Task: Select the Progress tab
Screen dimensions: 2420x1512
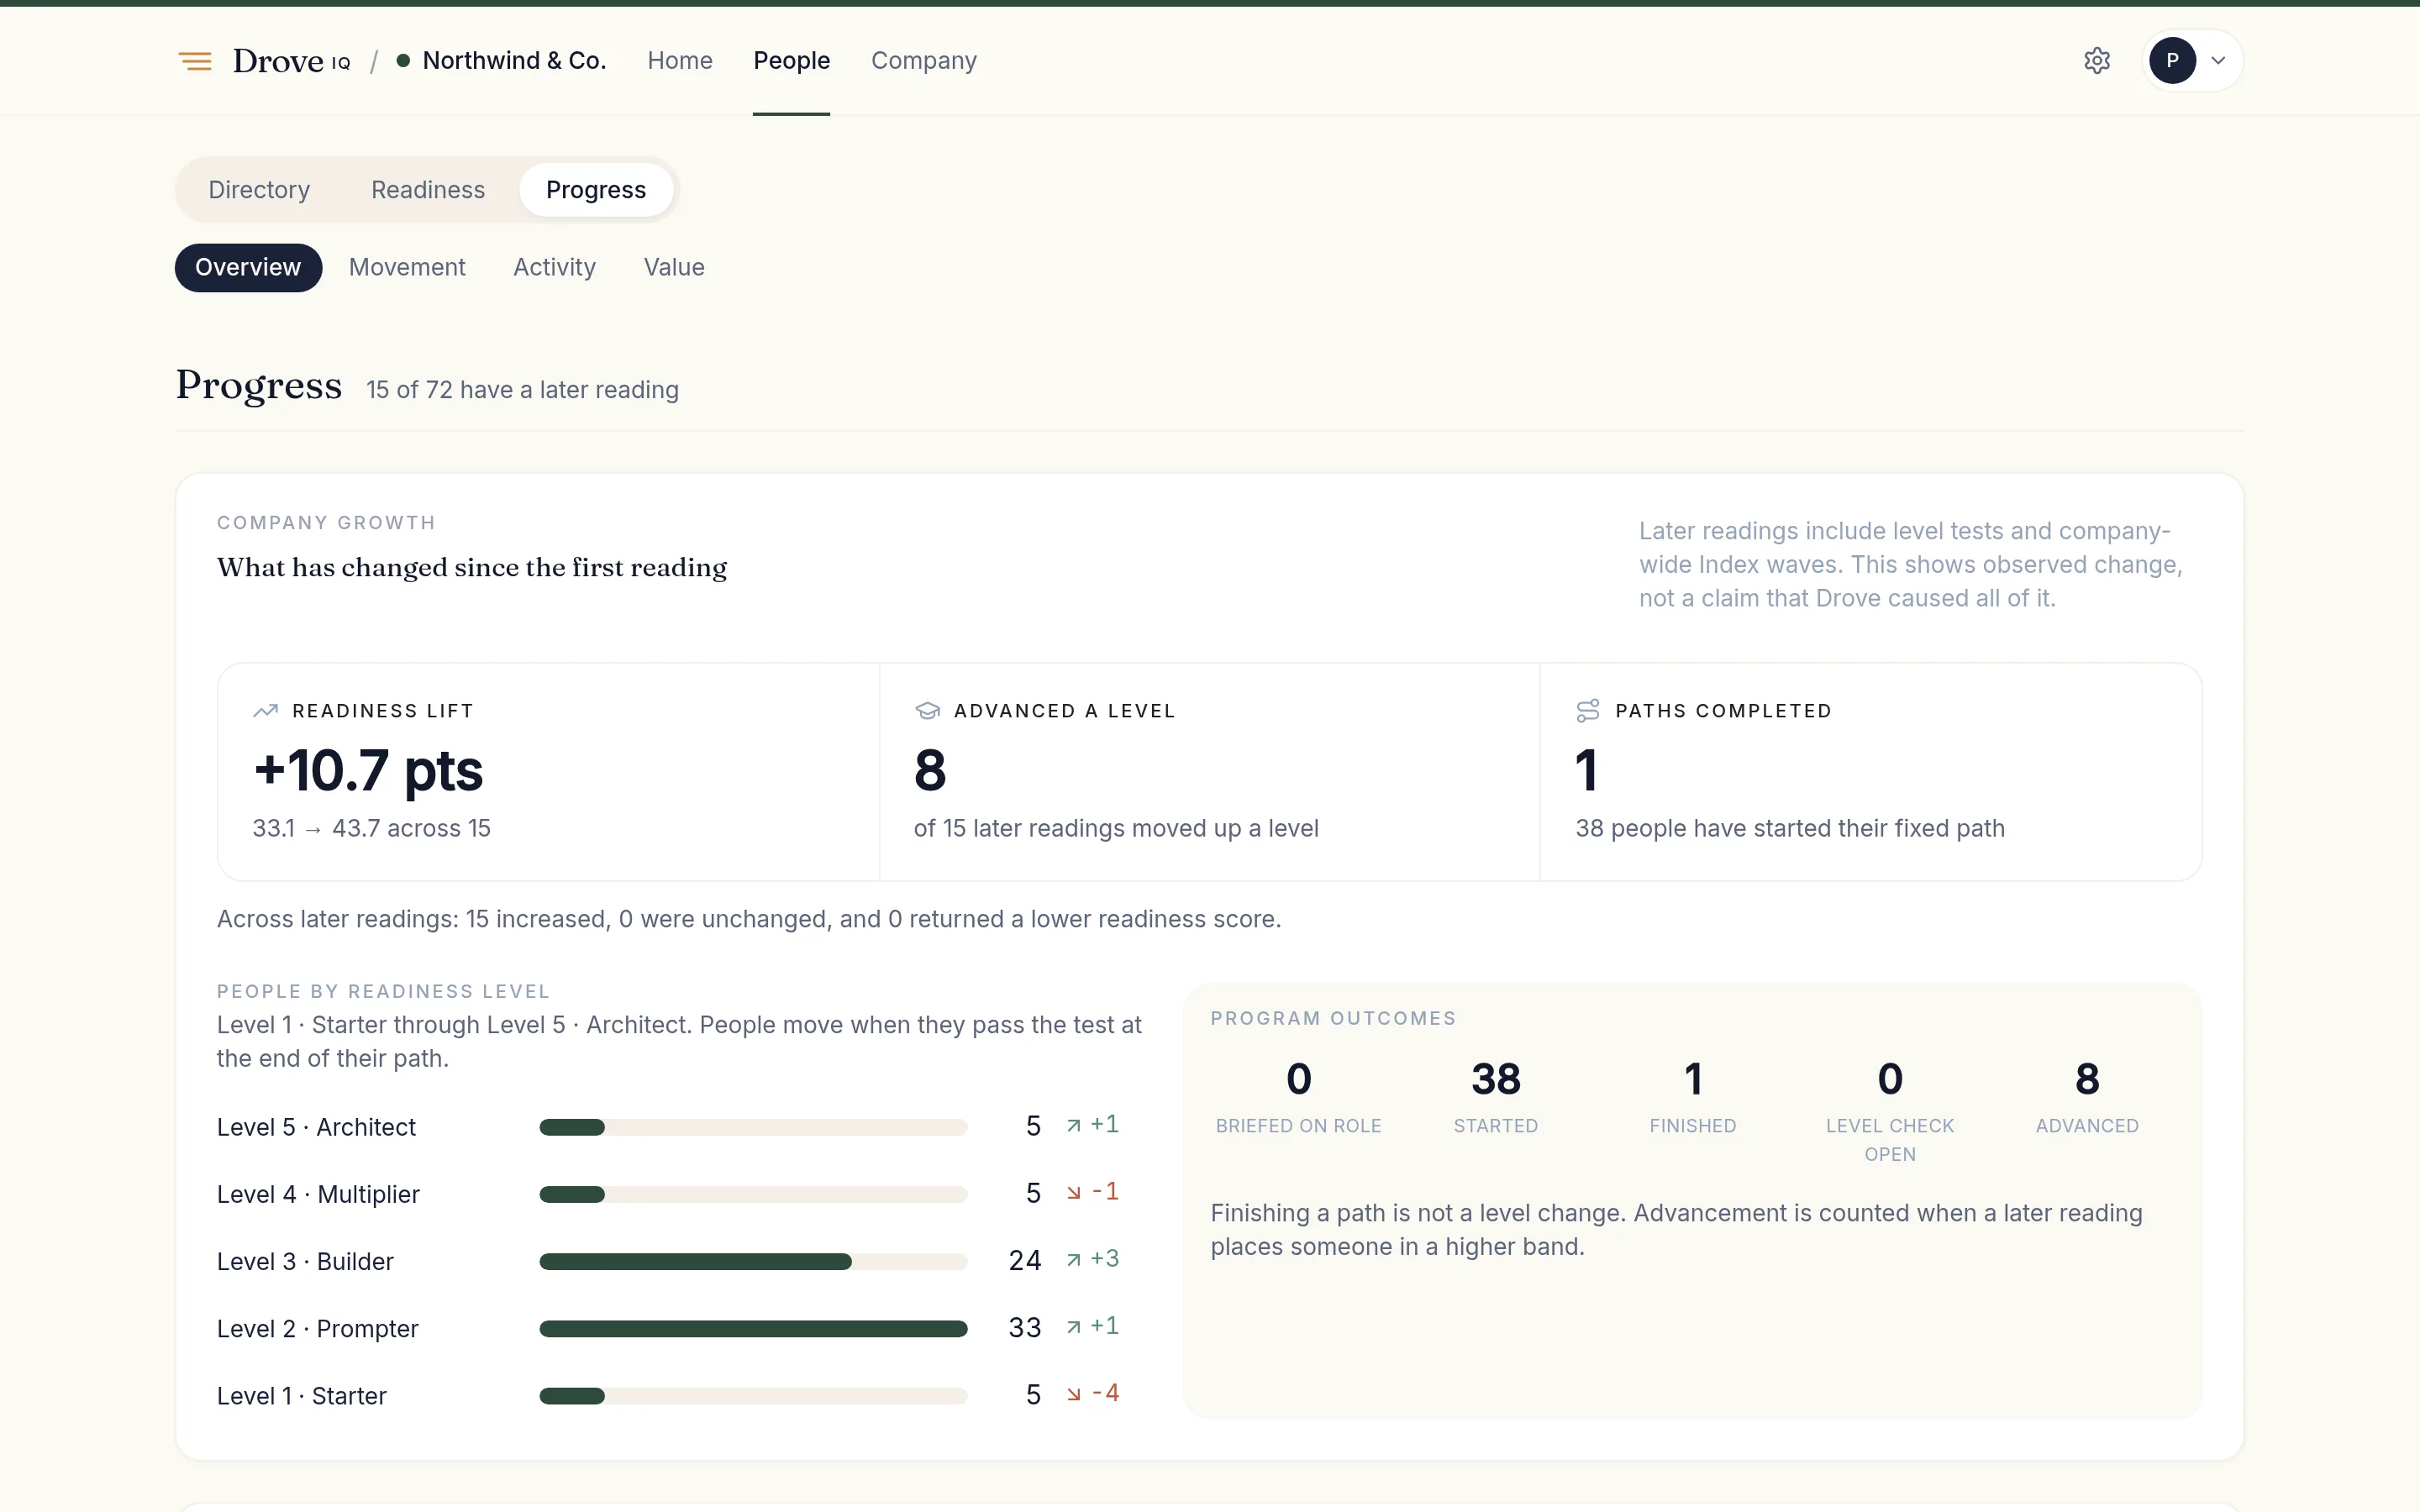Action: [x=596, y=190]
